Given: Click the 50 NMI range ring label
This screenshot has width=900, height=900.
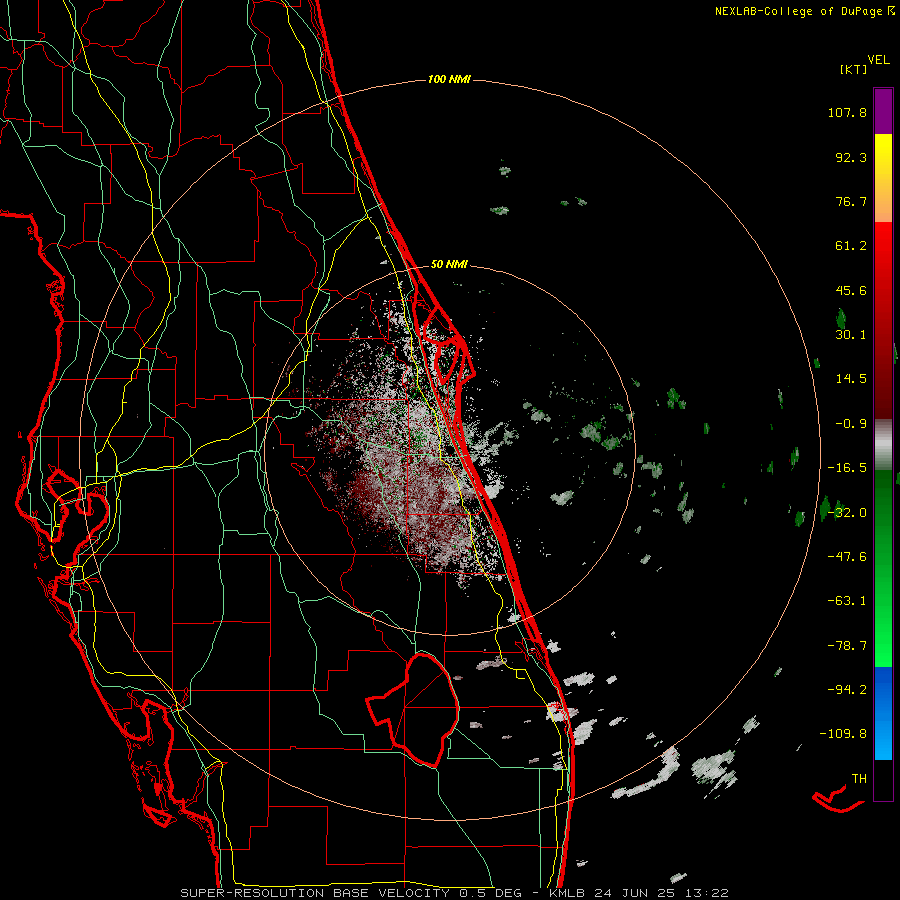Looking at the screenshot, I should tap(449, 264).
